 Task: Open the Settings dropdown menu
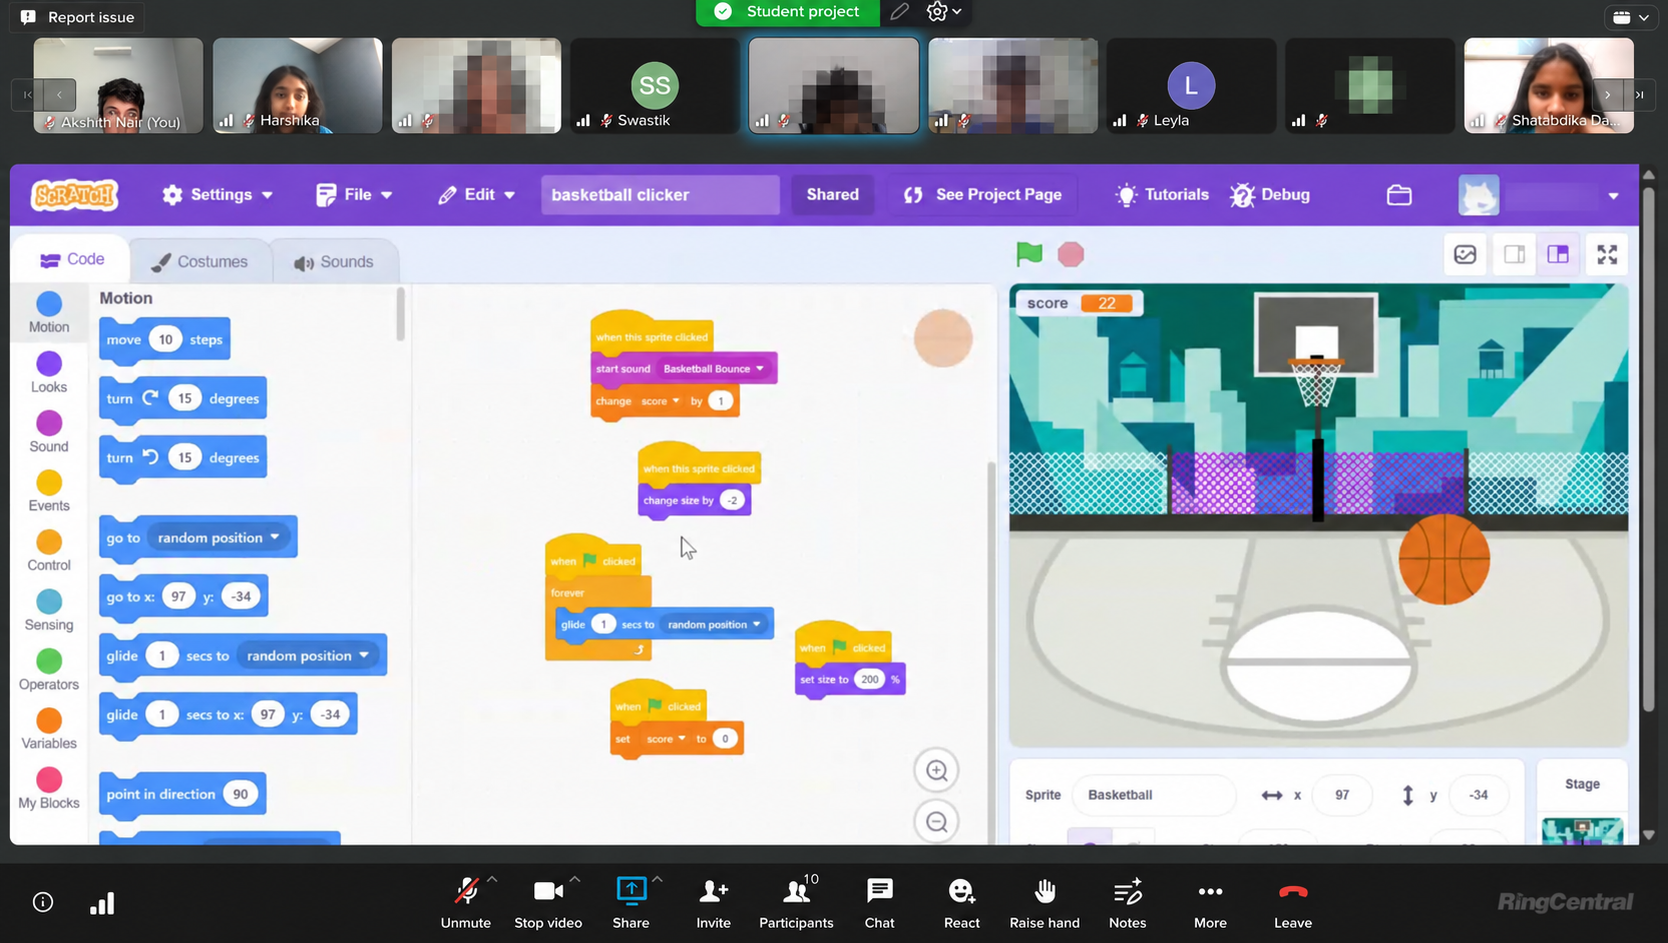coord(218,195)
